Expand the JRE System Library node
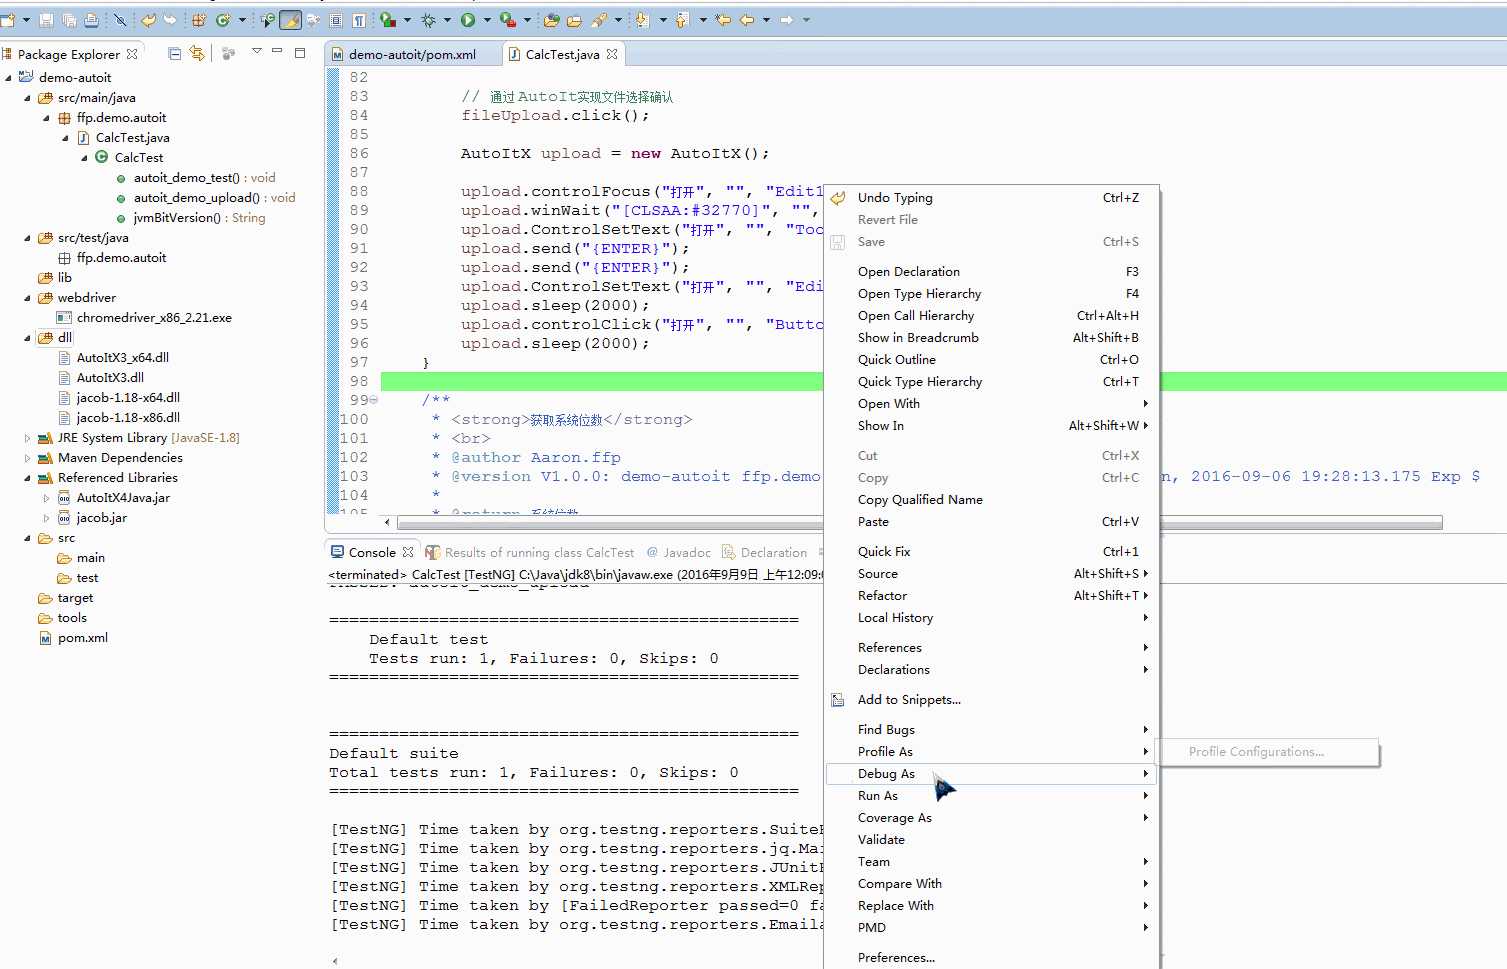 click(27, 438)
